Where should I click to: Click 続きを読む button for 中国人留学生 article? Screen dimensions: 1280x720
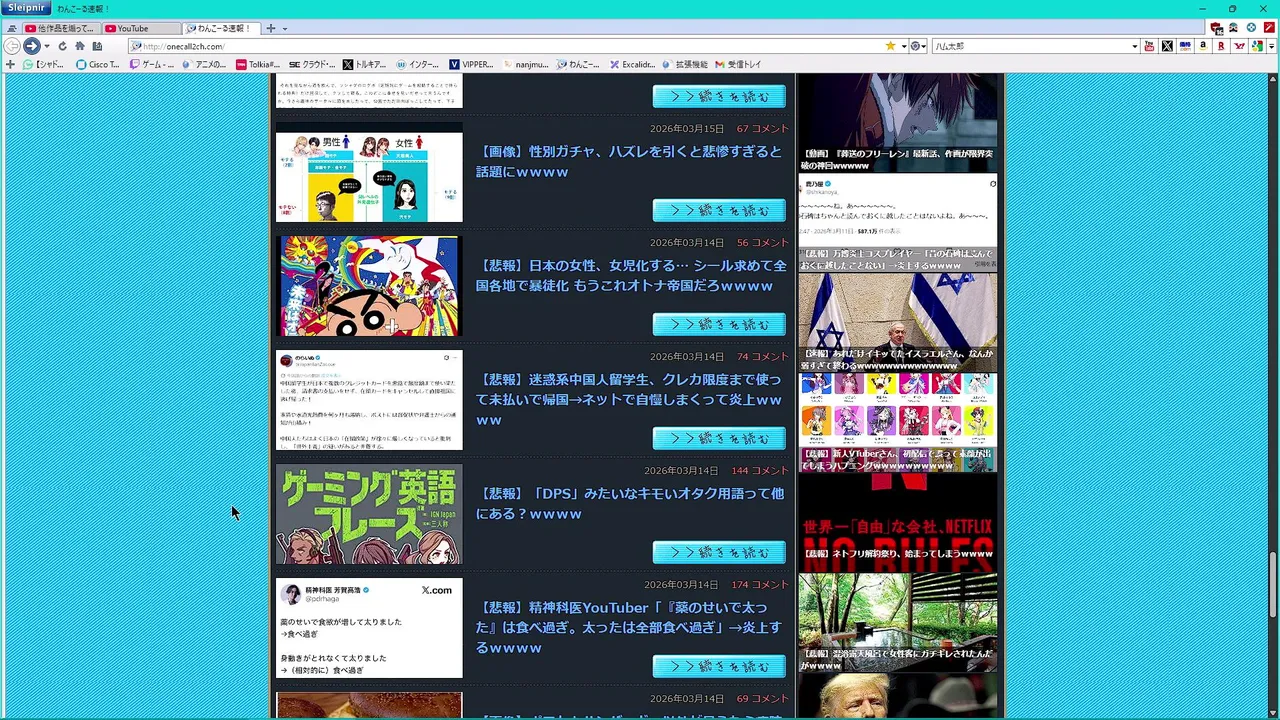(x=719, y=438)
